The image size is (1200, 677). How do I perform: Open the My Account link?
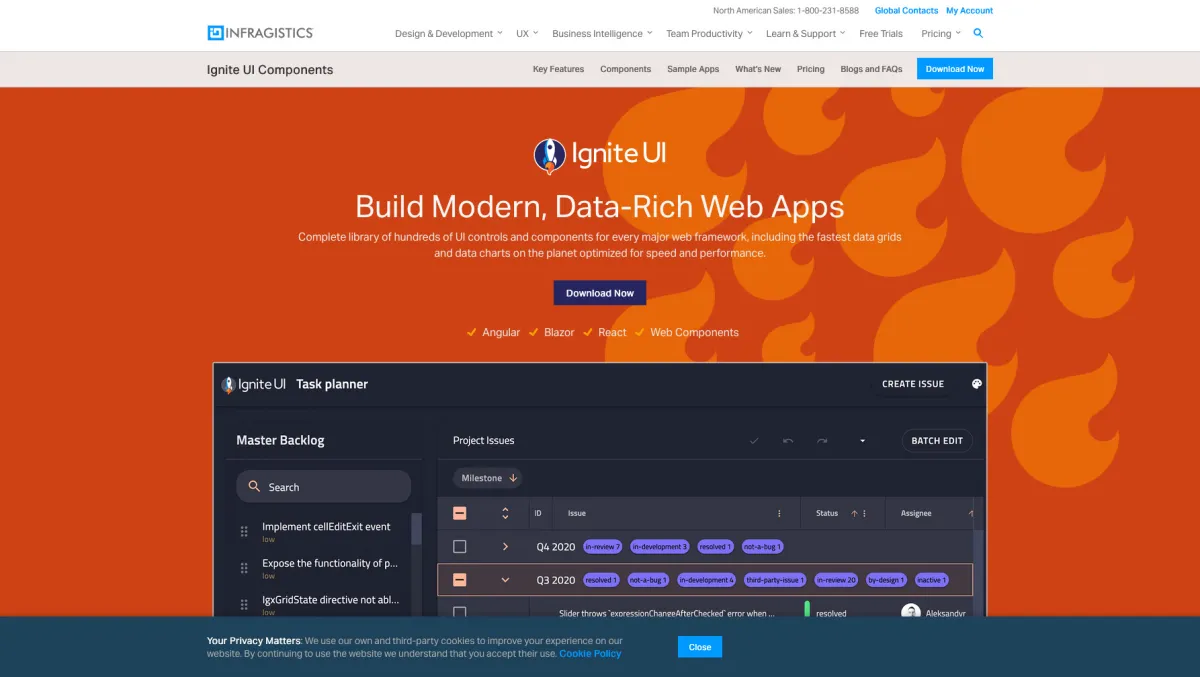click(970, 11)
